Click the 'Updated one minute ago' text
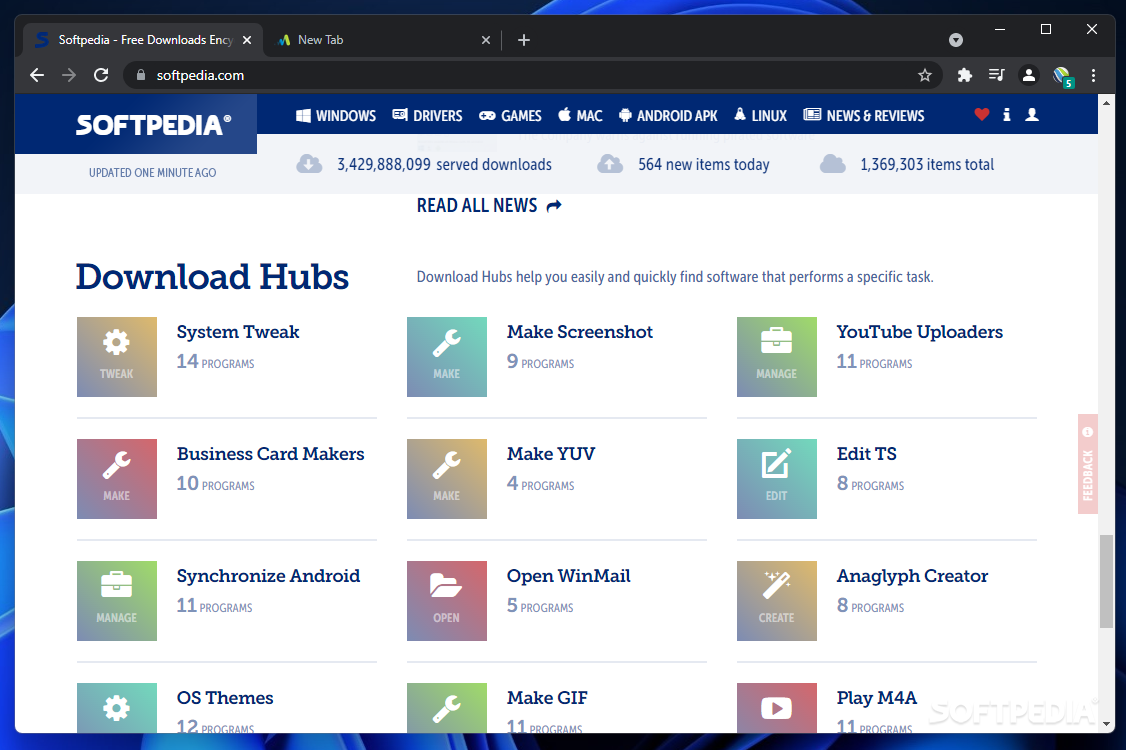 152,172
